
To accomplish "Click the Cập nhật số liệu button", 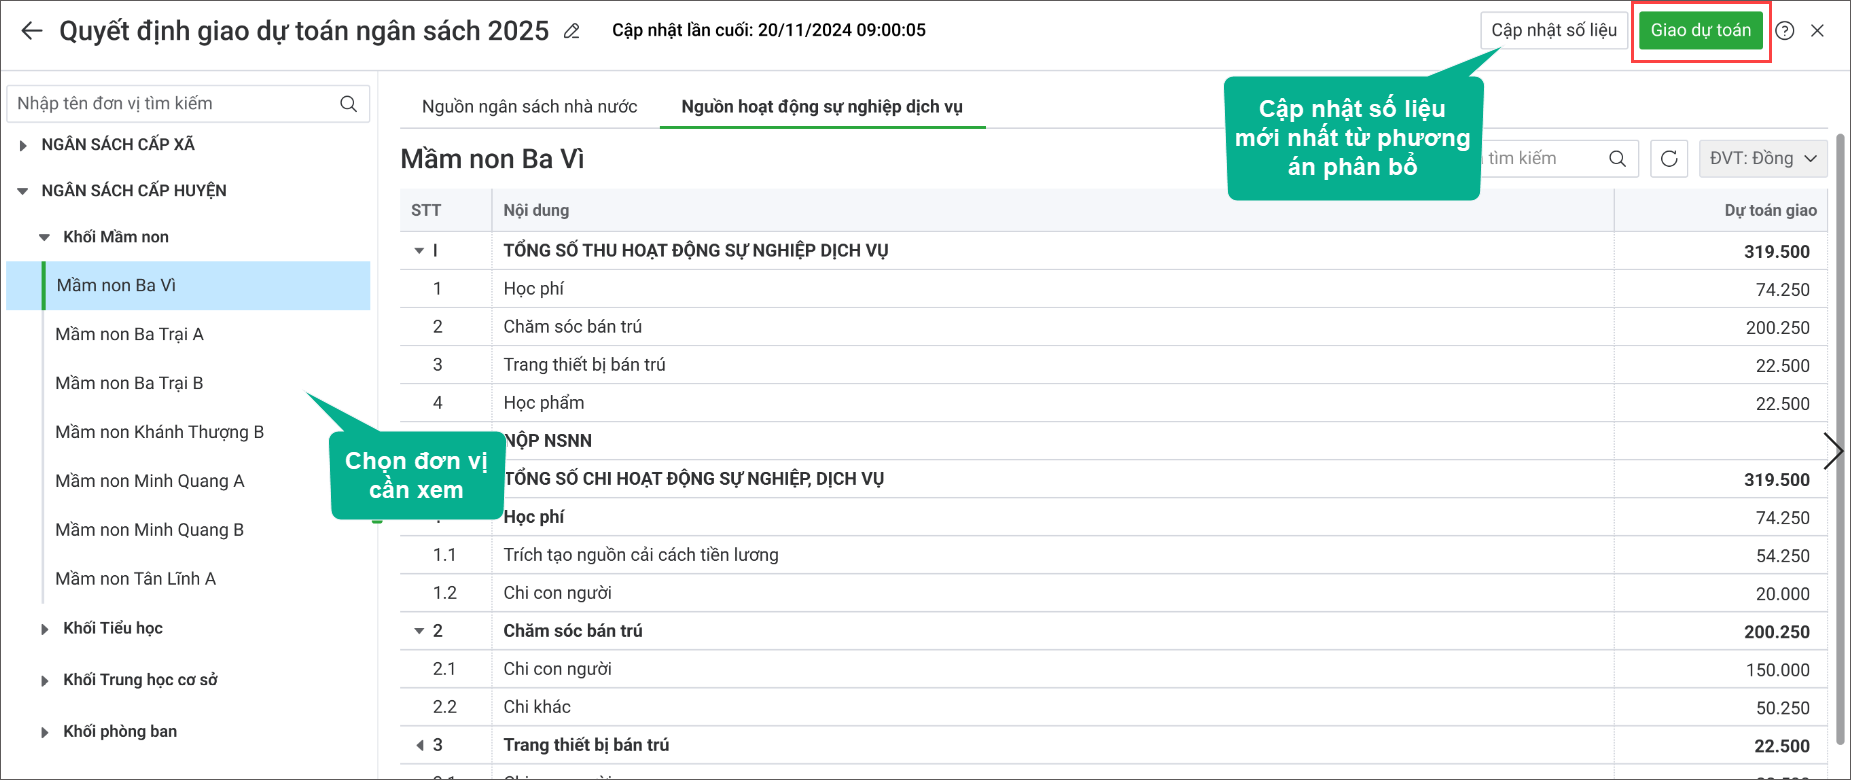I will (x=1553, y=31).
